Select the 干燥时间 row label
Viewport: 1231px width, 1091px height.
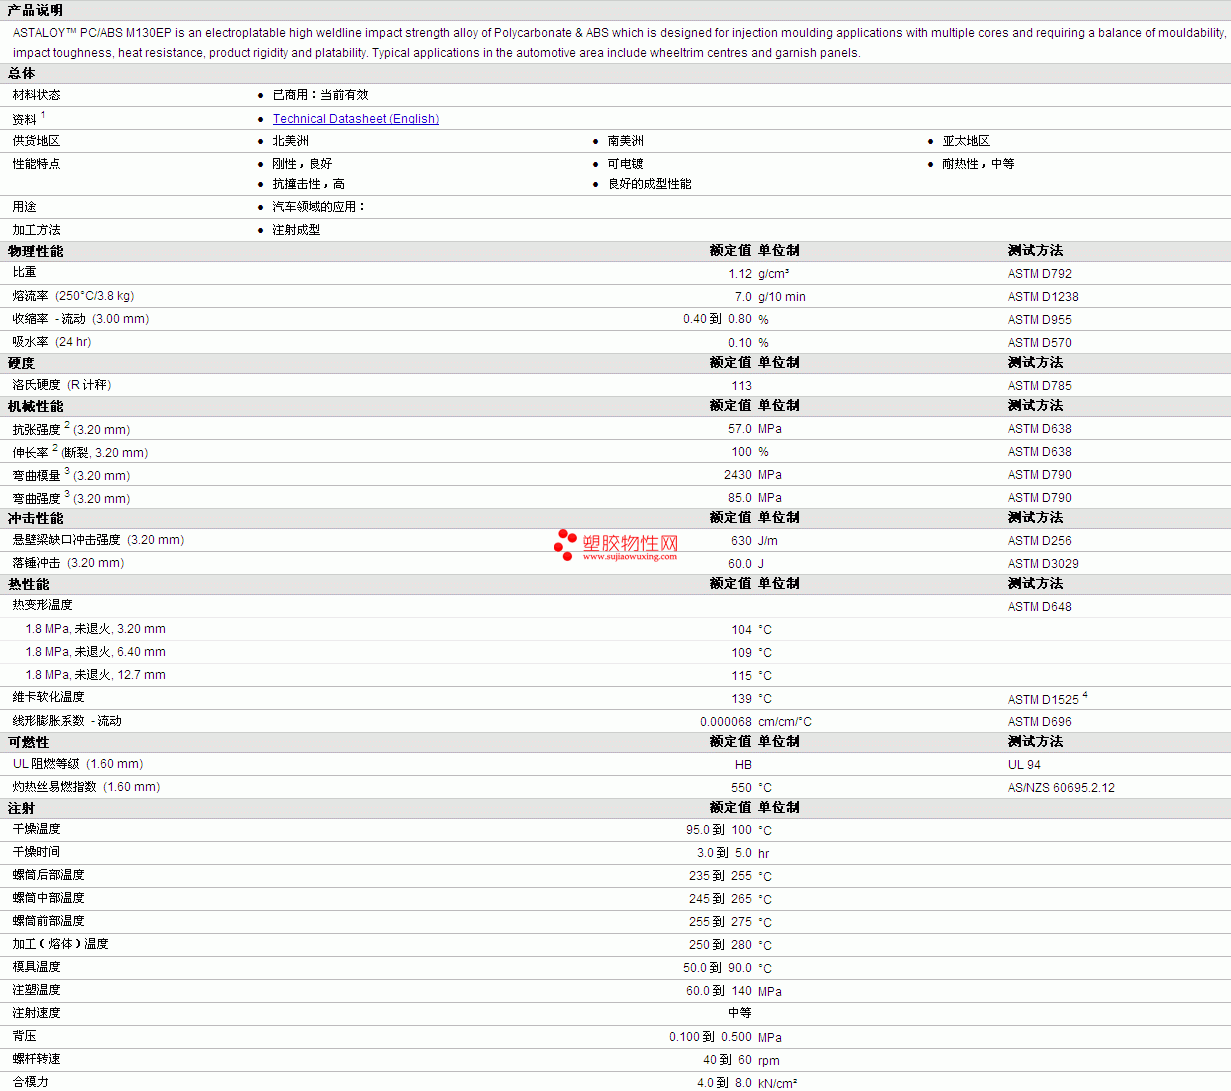36,852
